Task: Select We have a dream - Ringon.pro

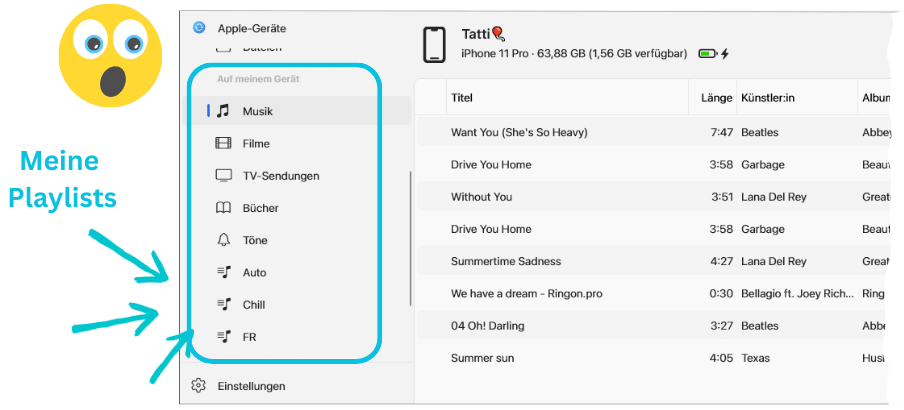Action: (x=526, y=294)
